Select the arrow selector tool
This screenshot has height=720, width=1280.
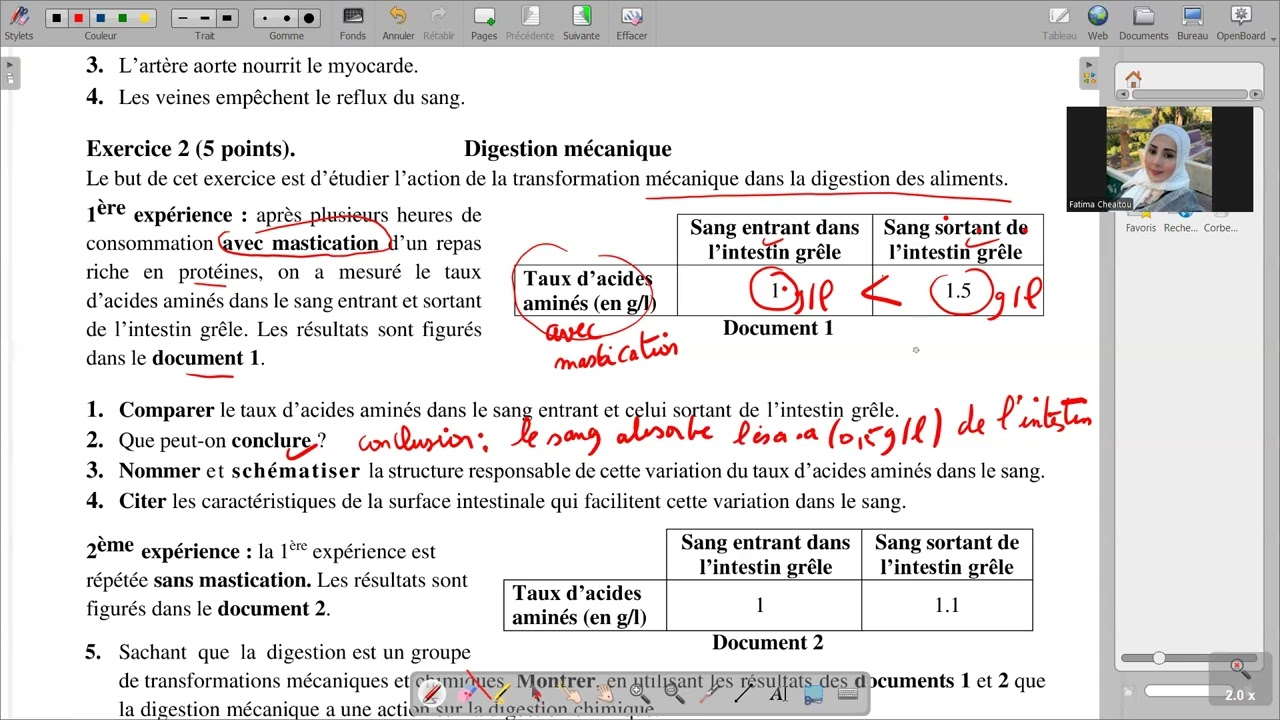tap(536, 694)
